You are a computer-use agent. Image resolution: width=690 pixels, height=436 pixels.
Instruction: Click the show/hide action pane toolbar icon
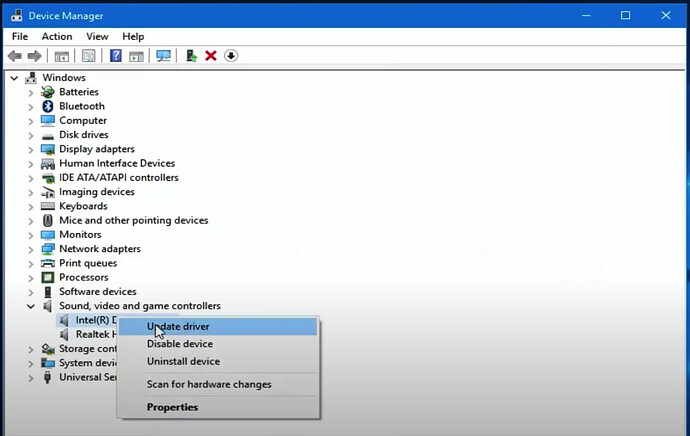point(136,56)
